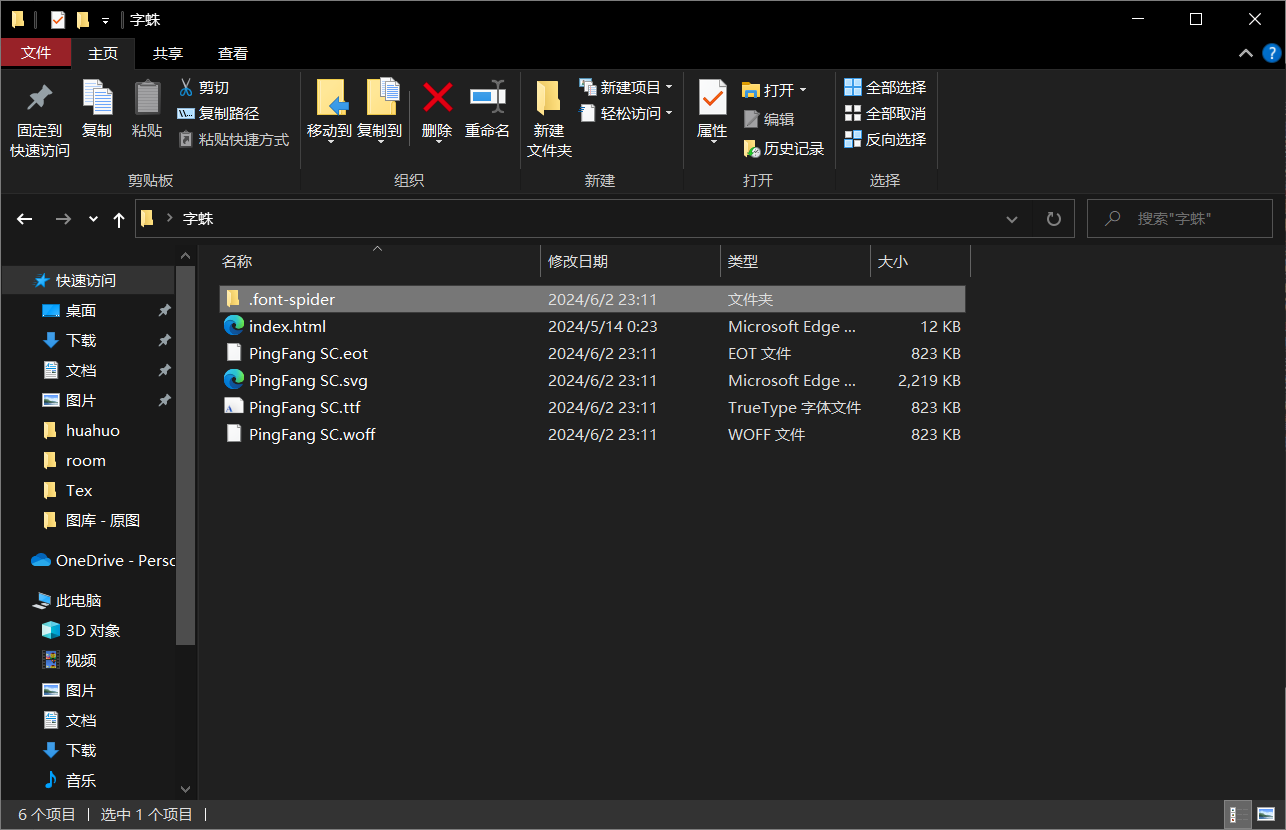1286x830 pixels.
Task: Click the Copy Path icon
Action: tap(186, 114)
